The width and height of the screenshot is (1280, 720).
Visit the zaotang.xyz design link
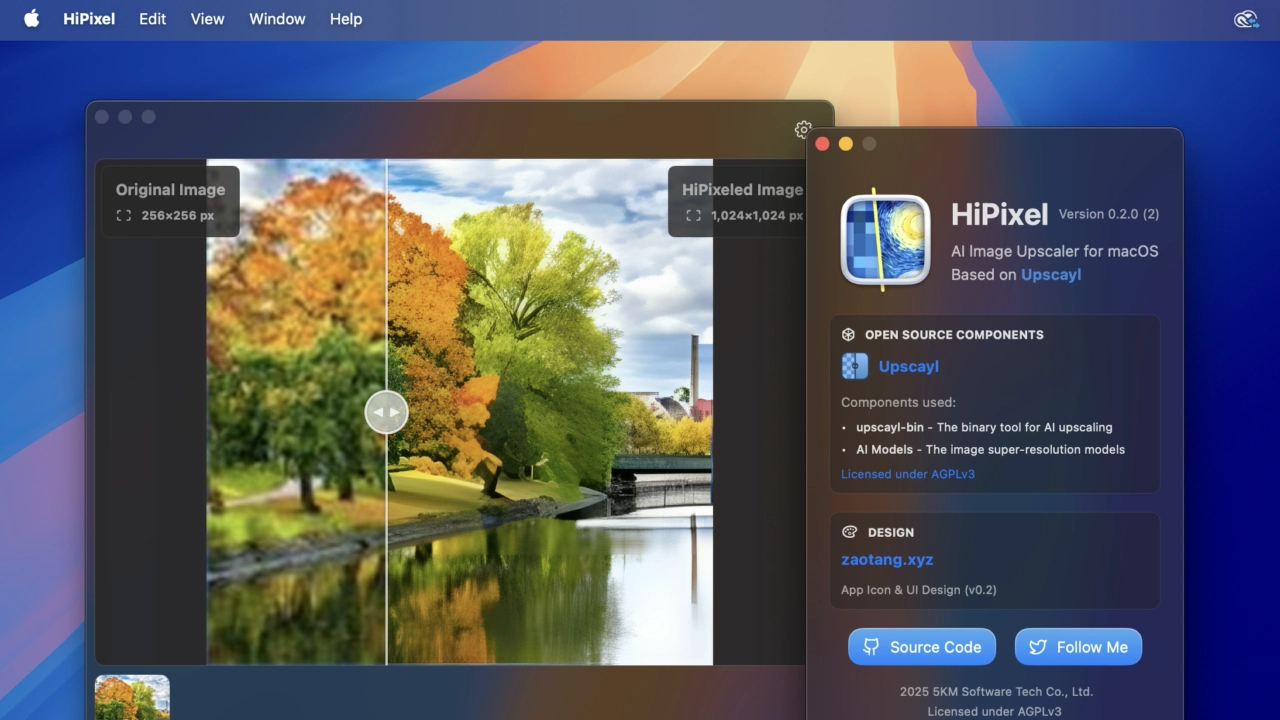point(887,560)
